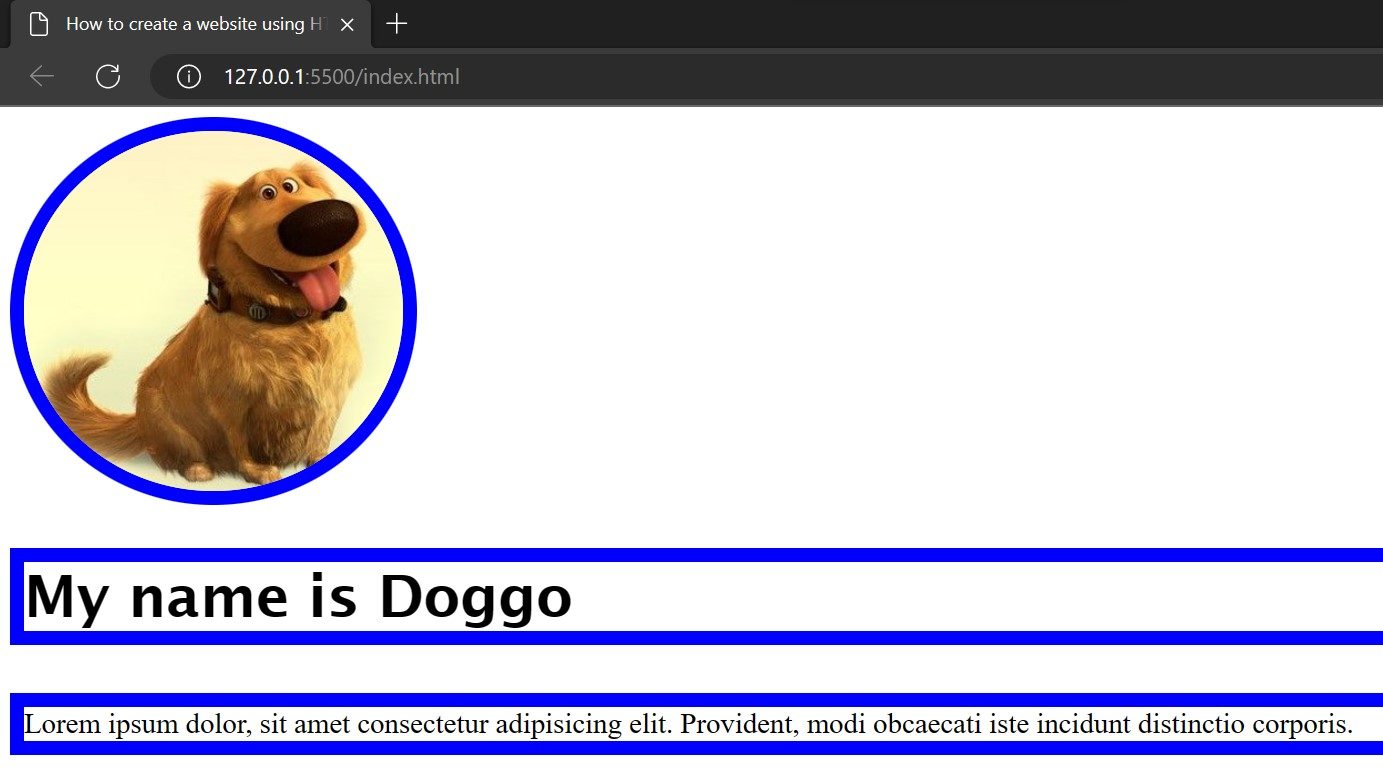Image resolution: width=1383 pixels, height=775 pixels.
Task: Select the circular Doggo profile picture
Action: (214, 310)
